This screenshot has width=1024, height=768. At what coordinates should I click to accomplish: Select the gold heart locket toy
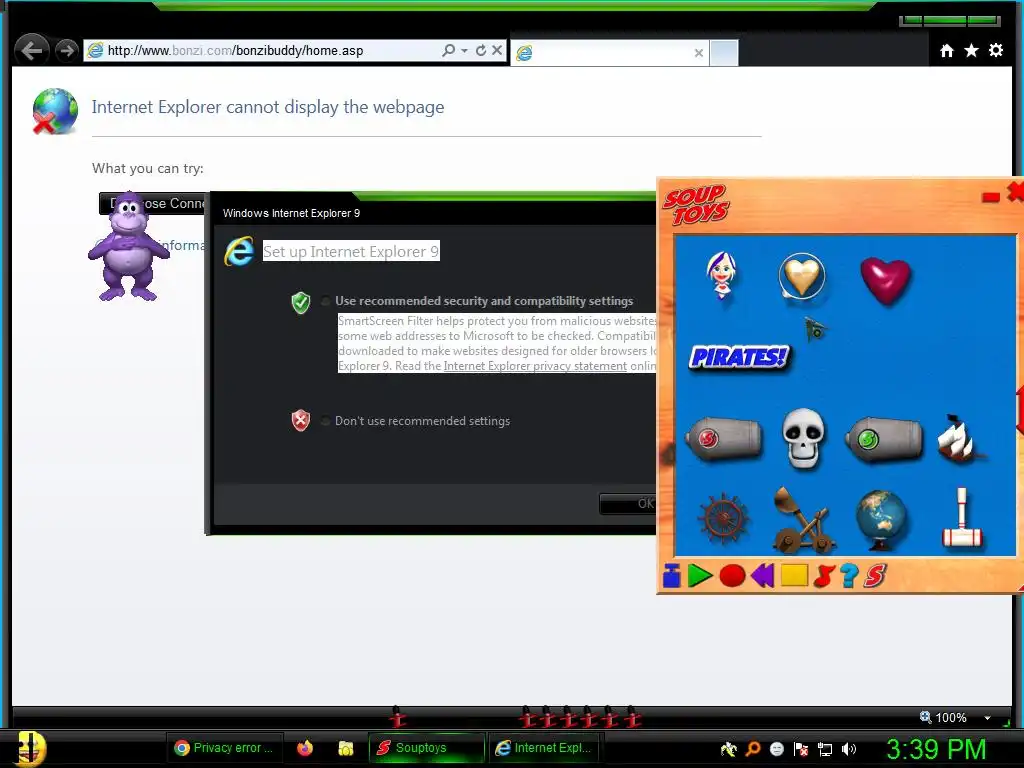[x=802, y=276]
